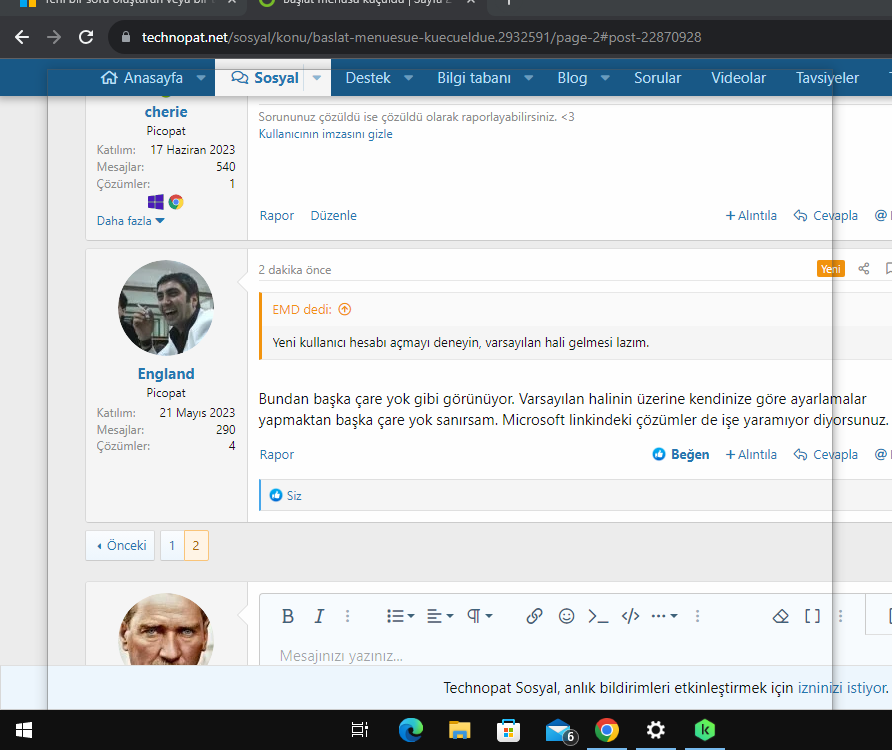Click the address bar URL
This screenshot has height=750, width=892.
[421, 38]
